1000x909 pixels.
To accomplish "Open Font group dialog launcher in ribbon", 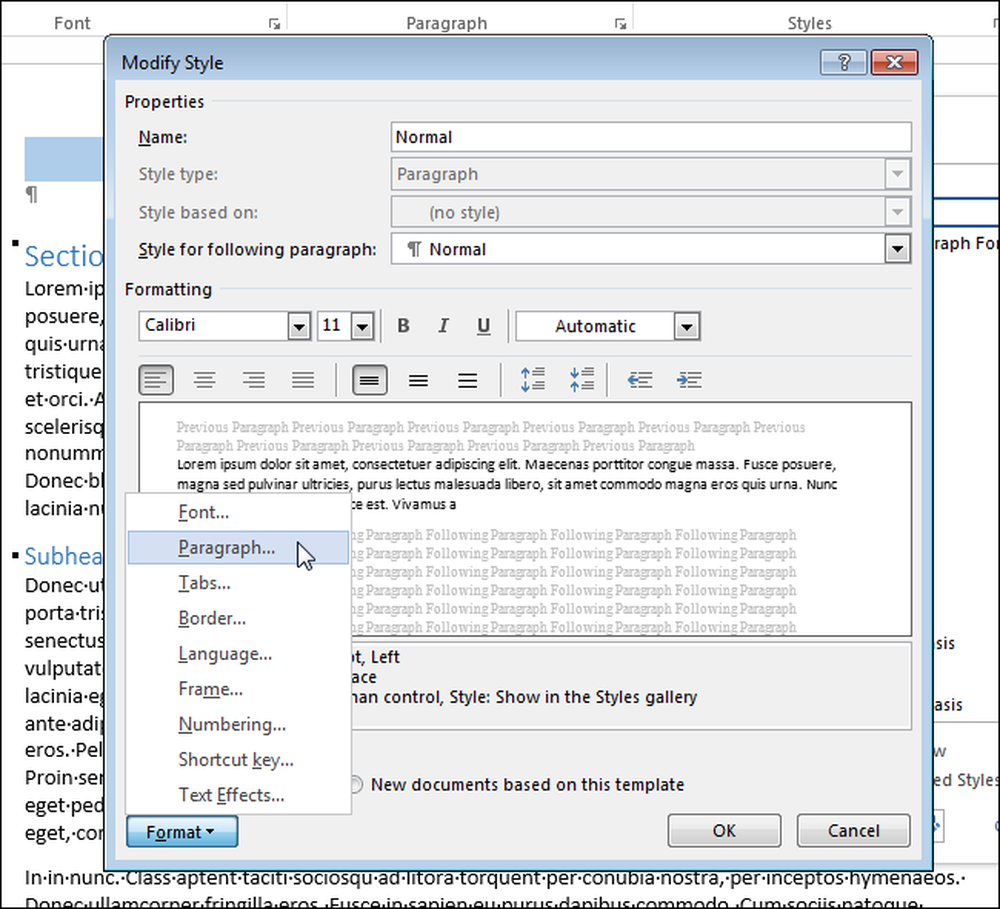I will (274, 24).
